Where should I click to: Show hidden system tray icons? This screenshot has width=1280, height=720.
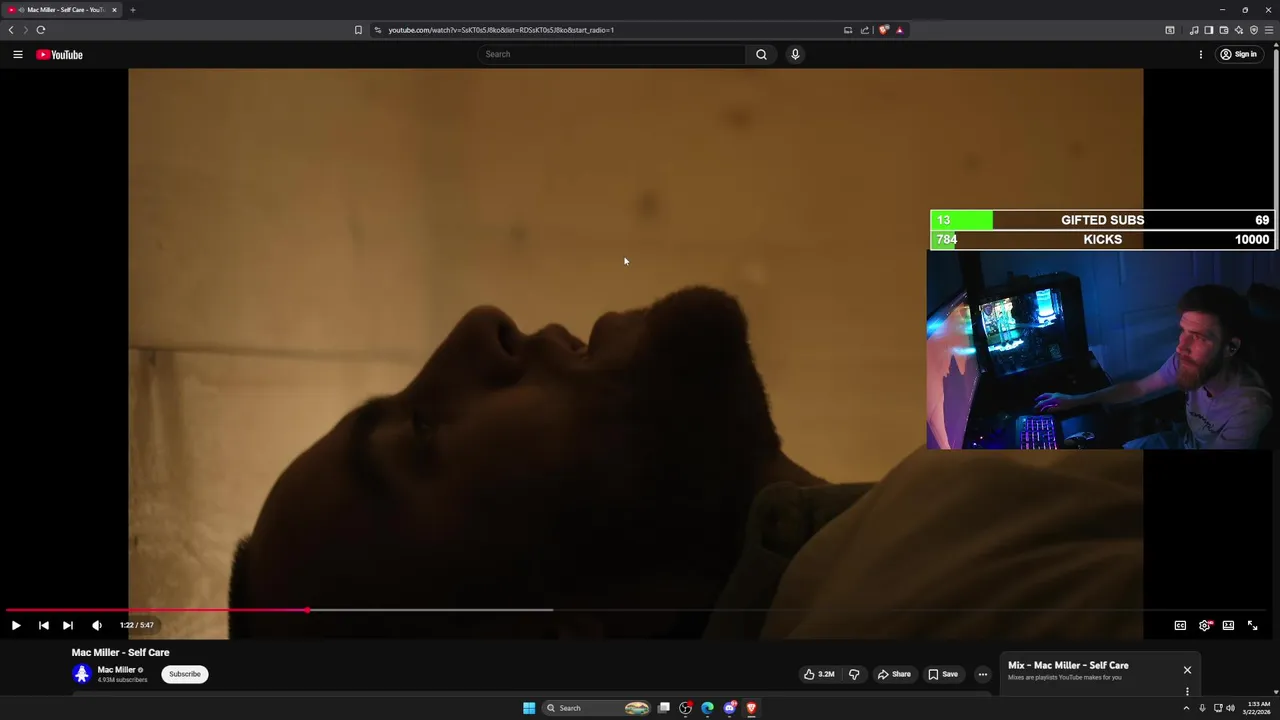tap(1186, 708)
